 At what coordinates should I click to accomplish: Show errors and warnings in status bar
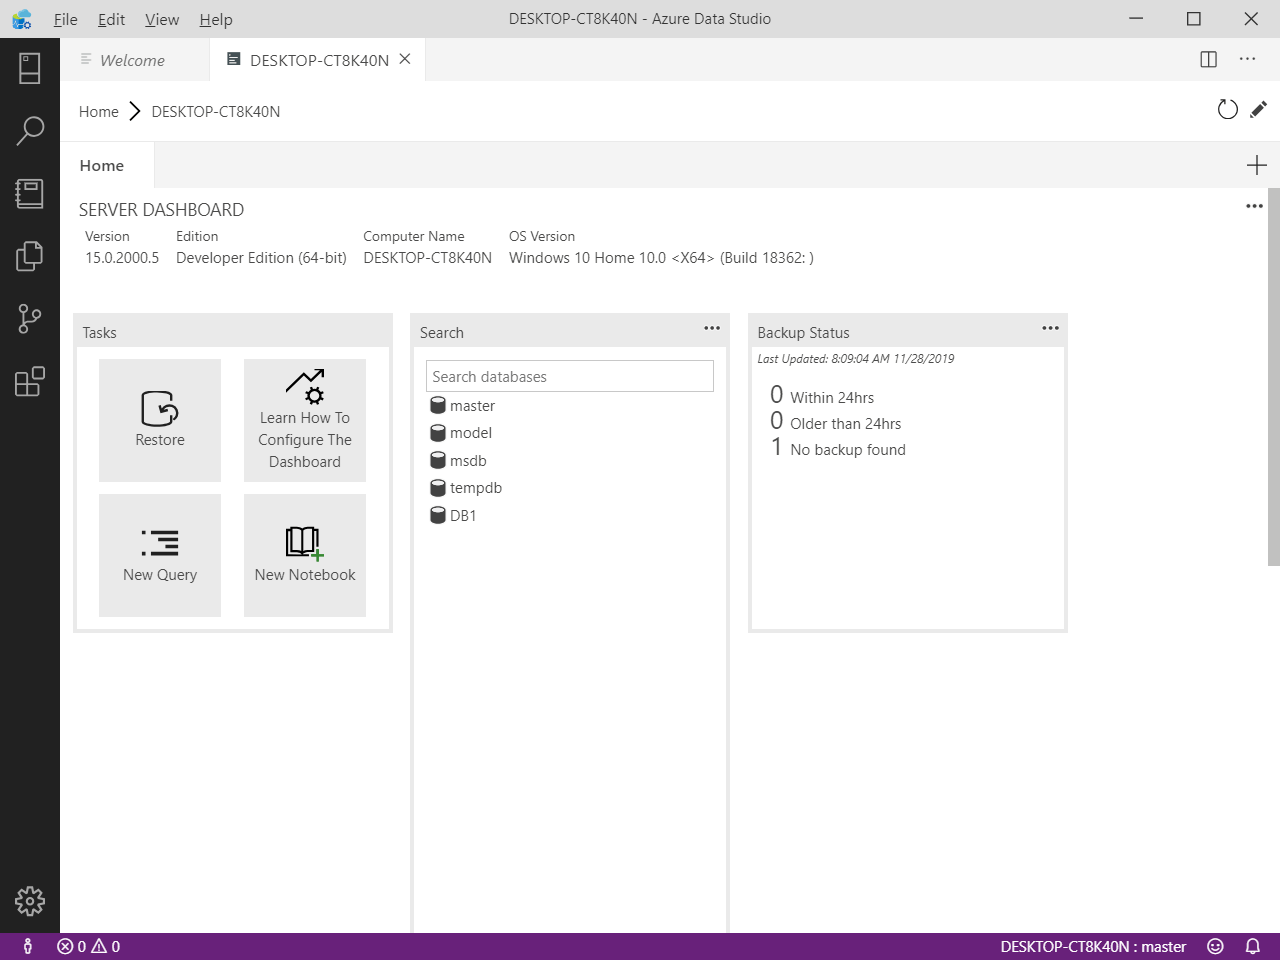89,946
